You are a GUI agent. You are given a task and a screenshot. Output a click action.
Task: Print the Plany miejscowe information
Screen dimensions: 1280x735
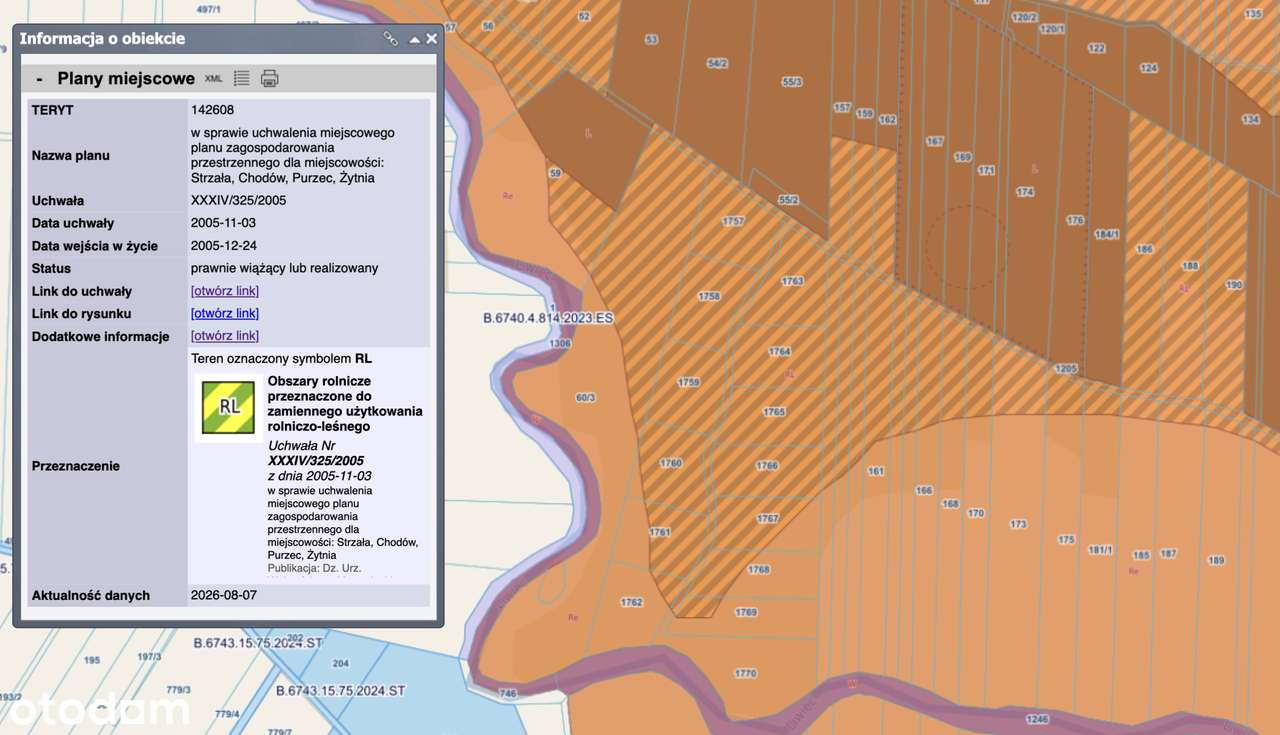click(x=270, y=78)
